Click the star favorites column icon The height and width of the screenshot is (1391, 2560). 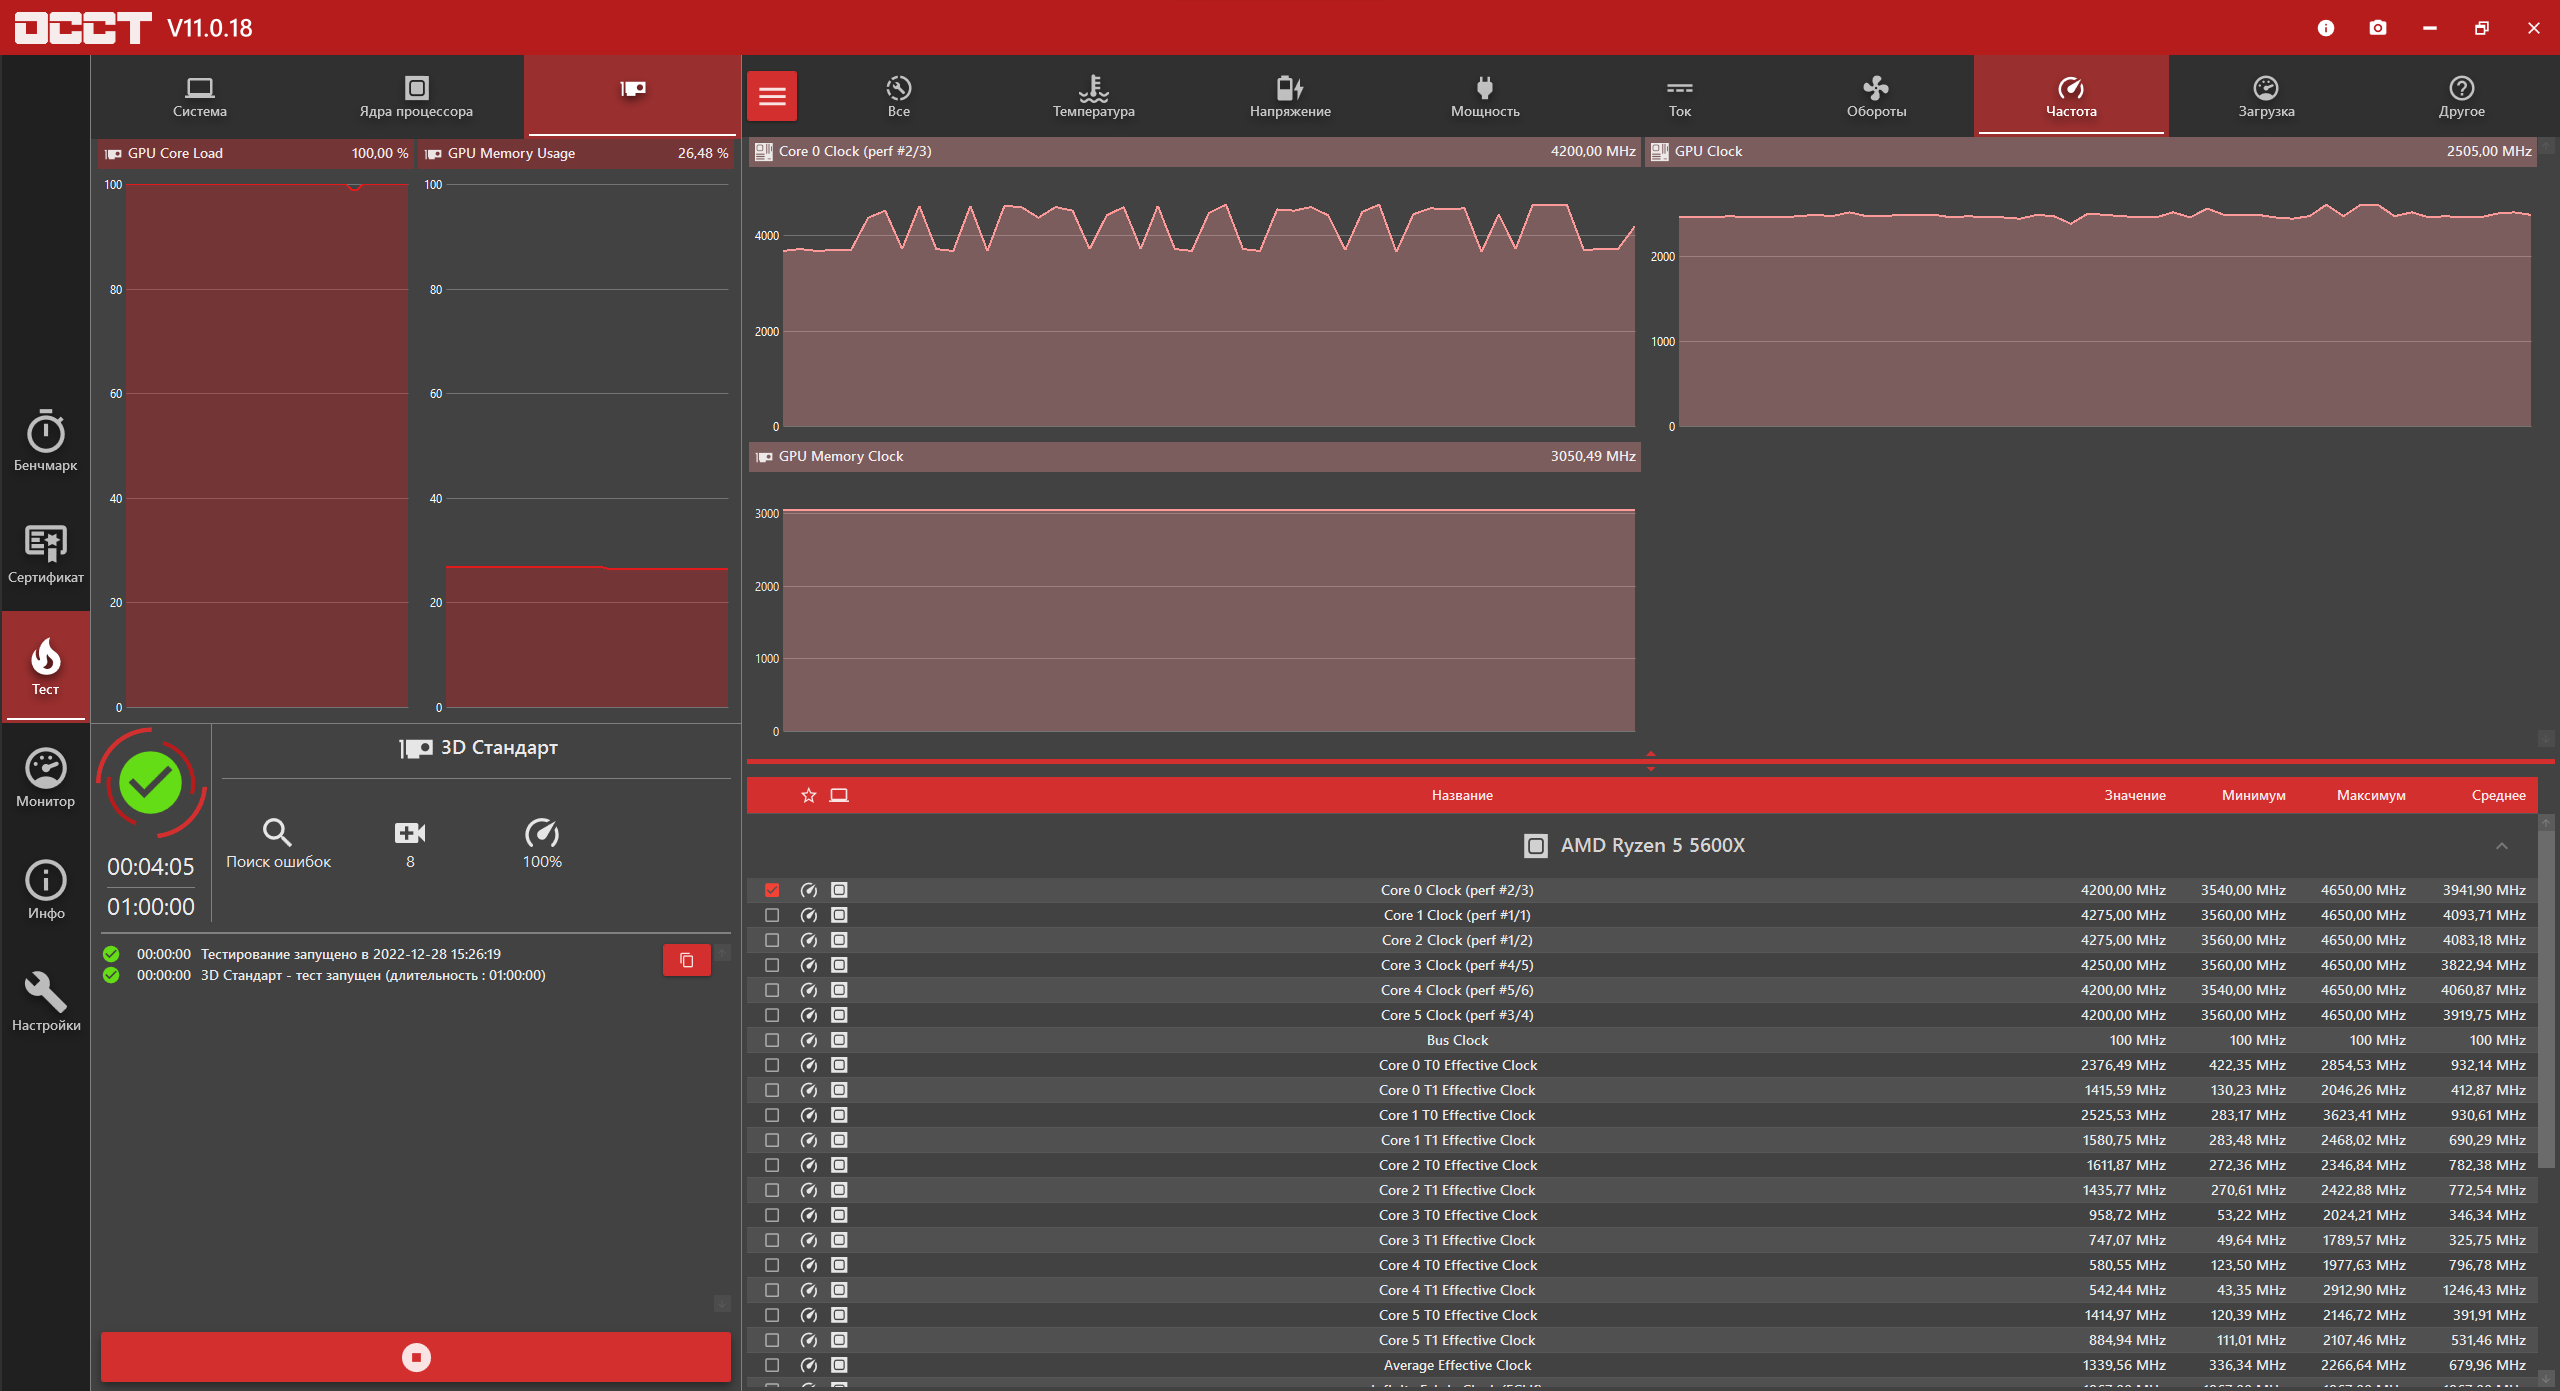pyautogui.click(x=809, y=795)
